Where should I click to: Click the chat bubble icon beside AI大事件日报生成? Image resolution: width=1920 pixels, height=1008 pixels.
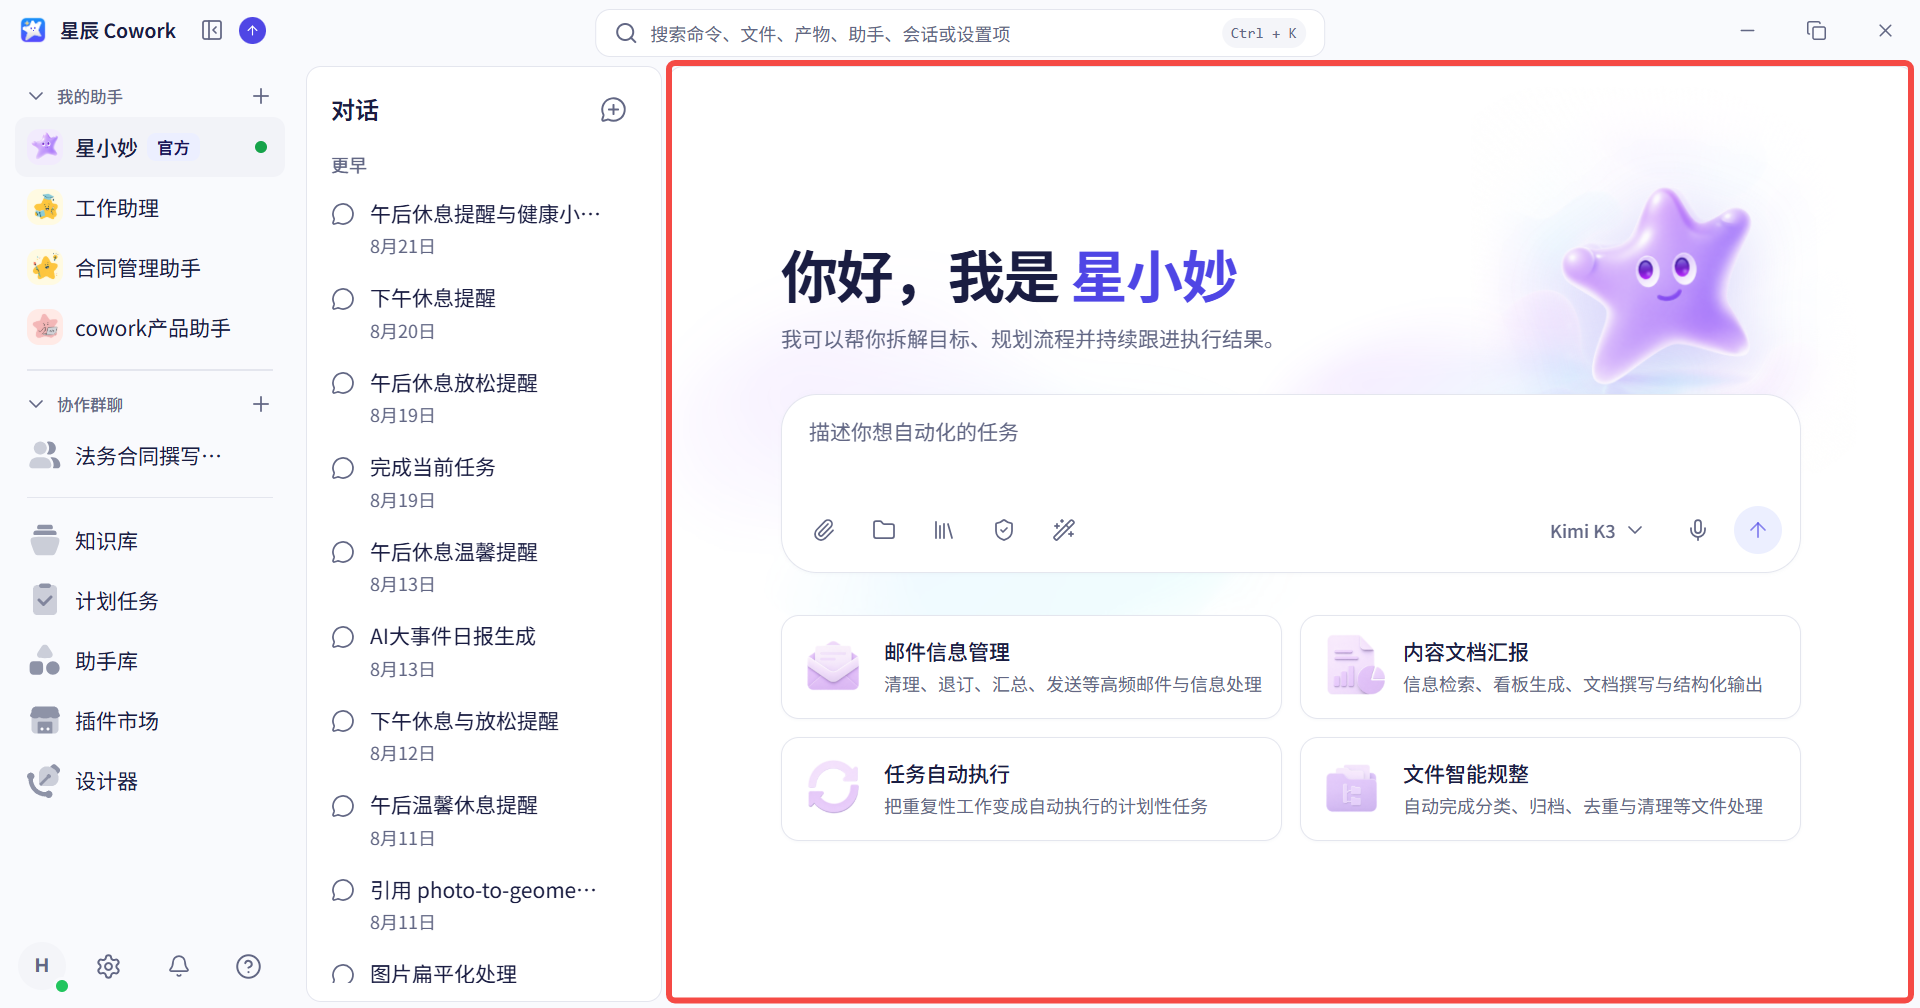(343, 637)
